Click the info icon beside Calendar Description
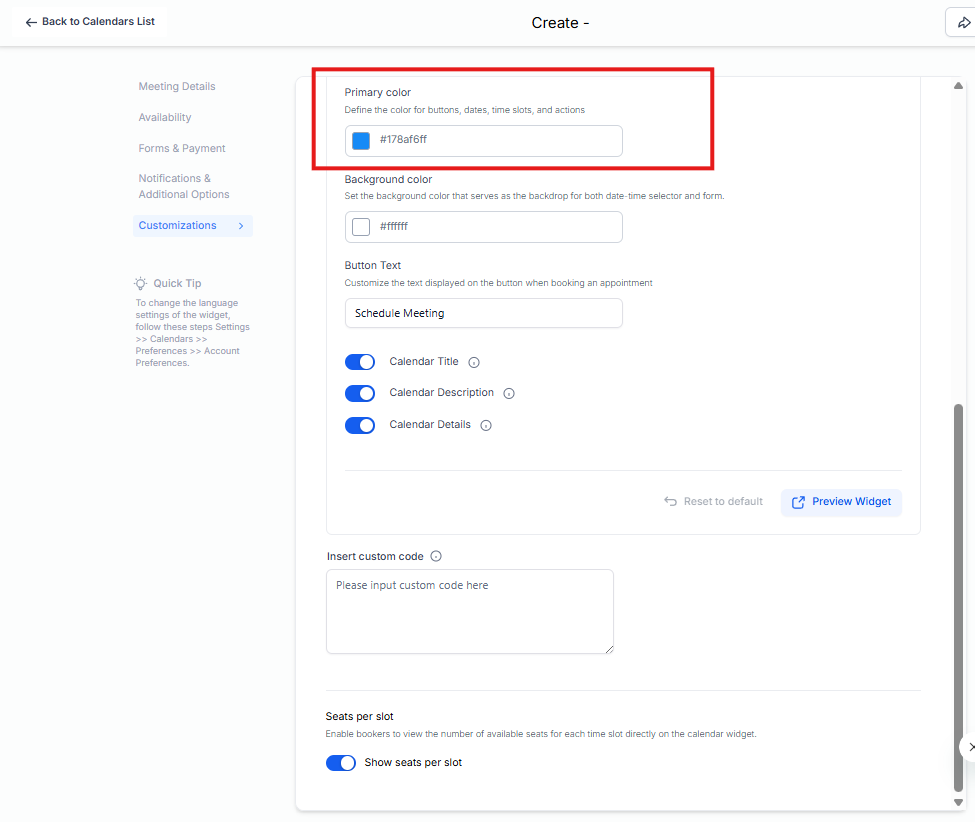Screen dimensions: 975x822 tap(509, 394)
